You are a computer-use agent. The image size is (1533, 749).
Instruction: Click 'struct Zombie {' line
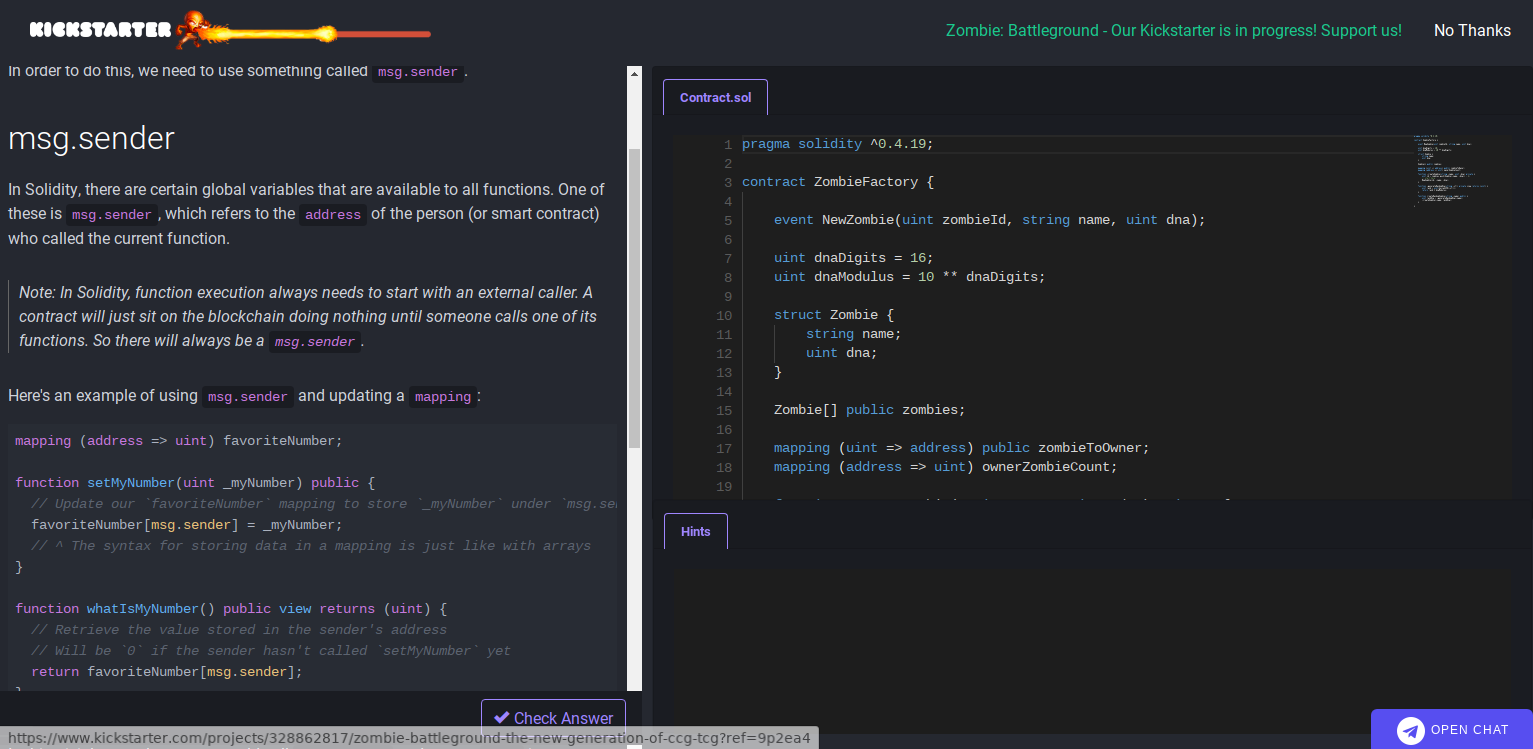(833, 315)
